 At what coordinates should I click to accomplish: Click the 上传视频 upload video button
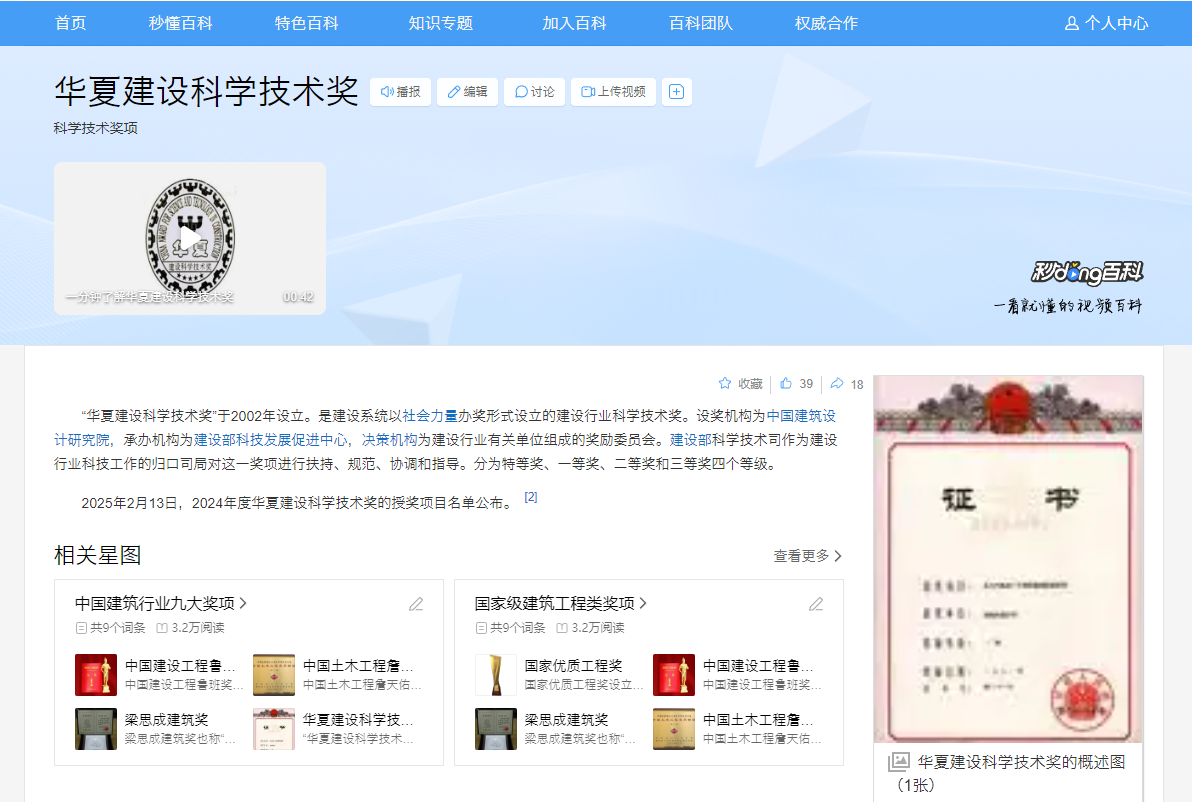coord(613,92)
